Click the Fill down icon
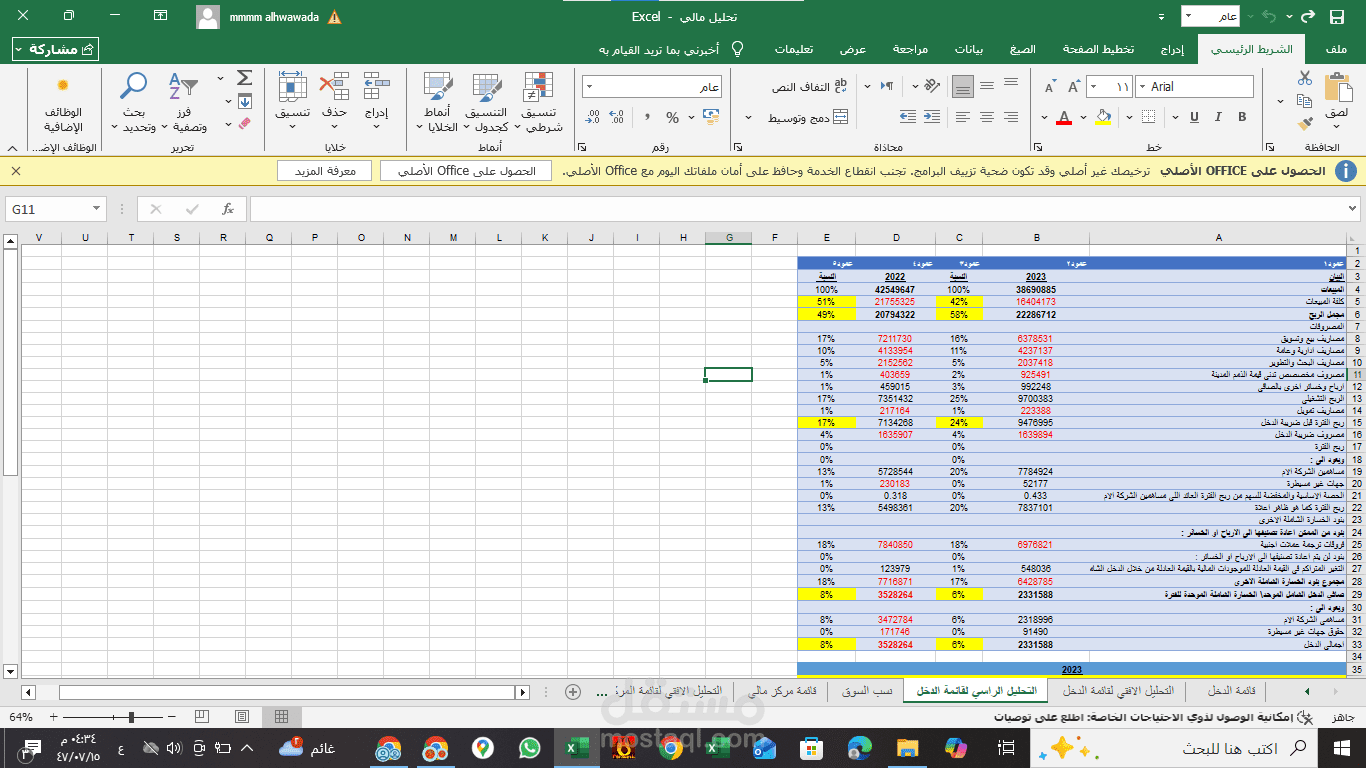The width and height of the screenshot is (1366, 768). point(244,101)
